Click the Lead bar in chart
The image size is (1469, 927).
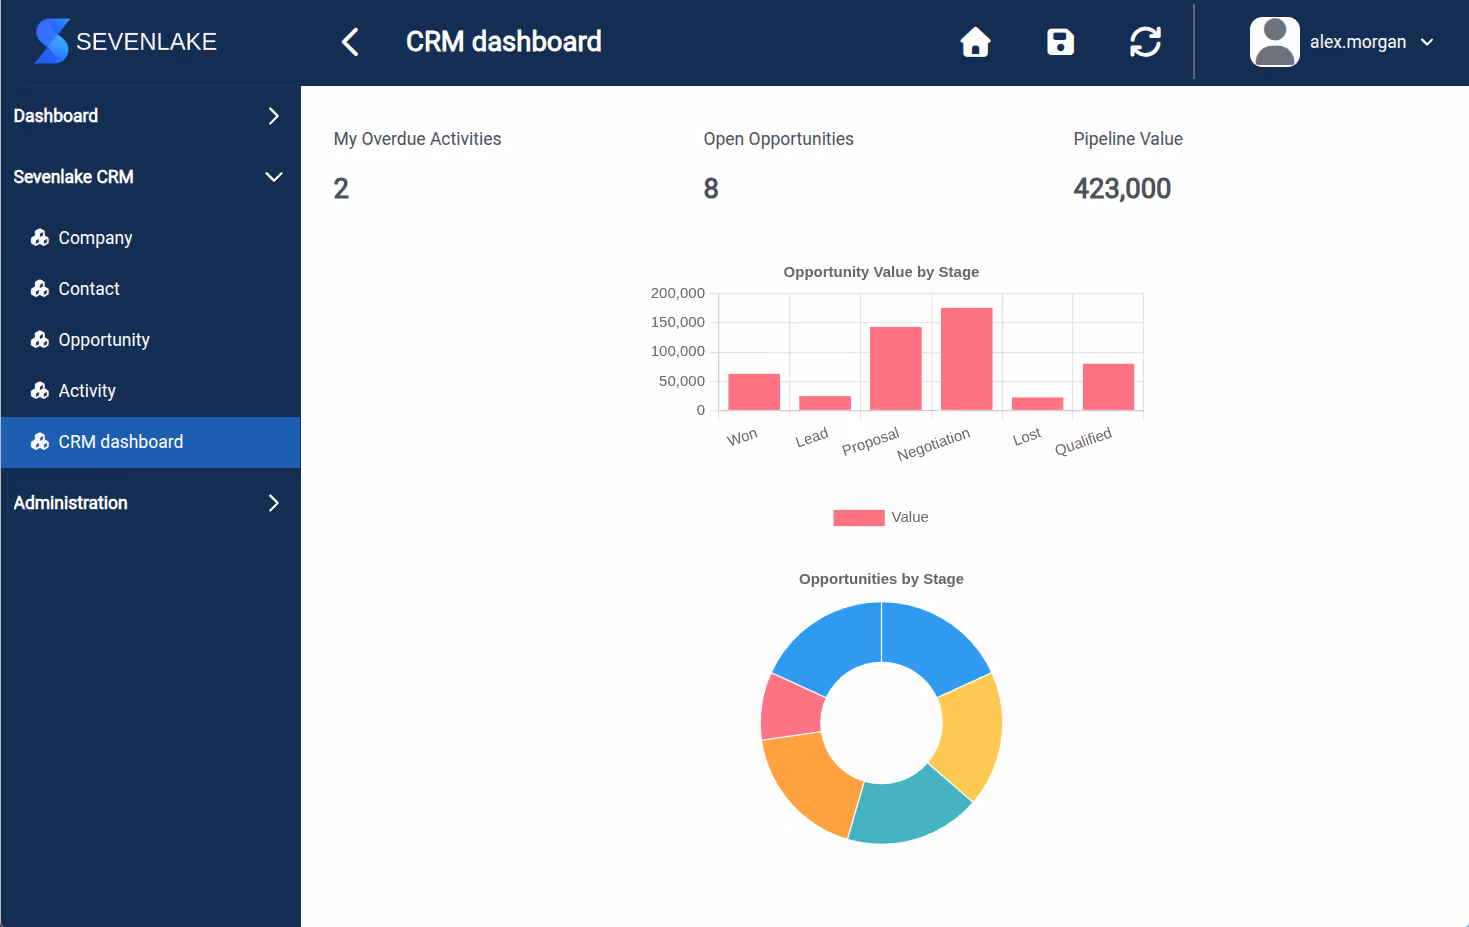(x=825, y=403)
